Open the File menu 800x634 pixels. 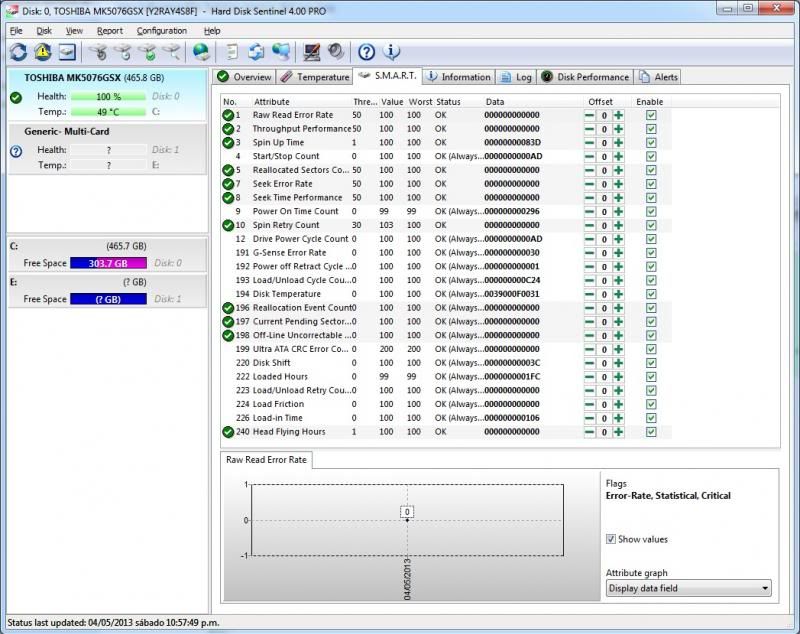coord(16,31)
